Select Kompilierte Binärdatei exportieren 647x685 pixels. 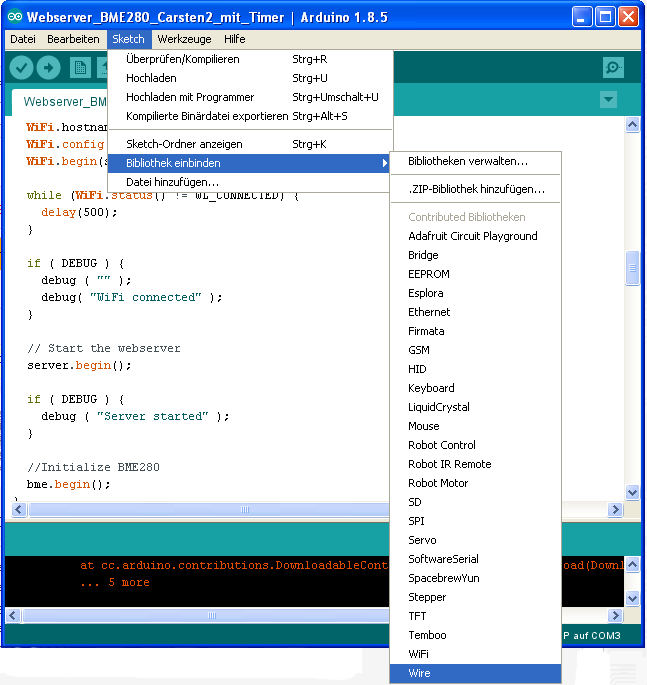[x=250, y=116]
